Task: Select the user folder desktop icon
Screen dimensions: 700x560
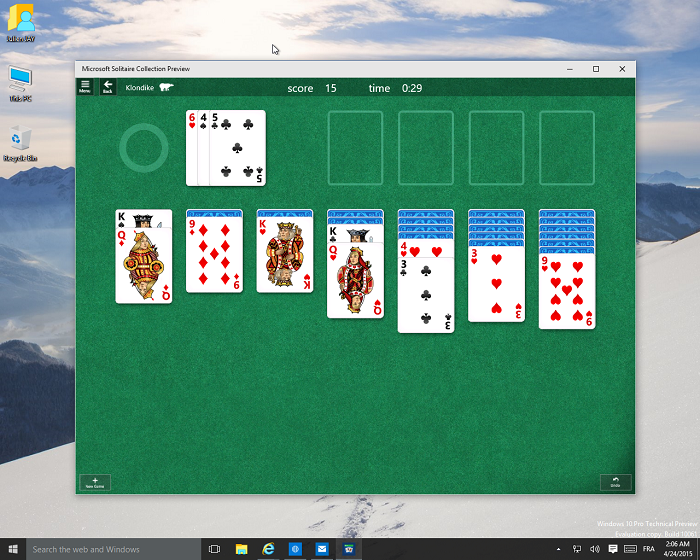Action: point(21,23)
